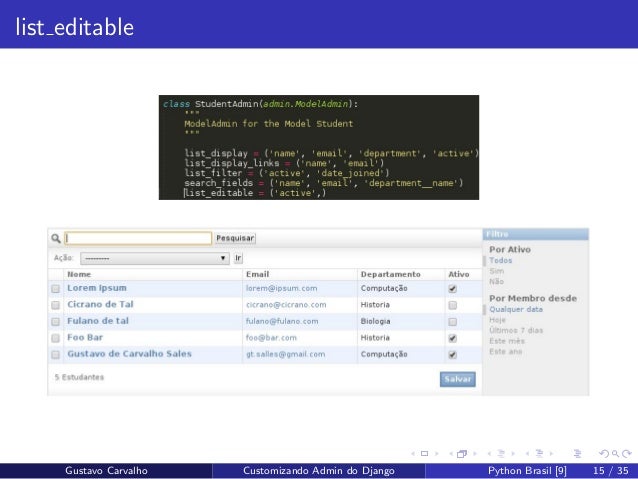Open the Ação action dropdown
Viewport: 638px width, 479px height.
[155, 258]
